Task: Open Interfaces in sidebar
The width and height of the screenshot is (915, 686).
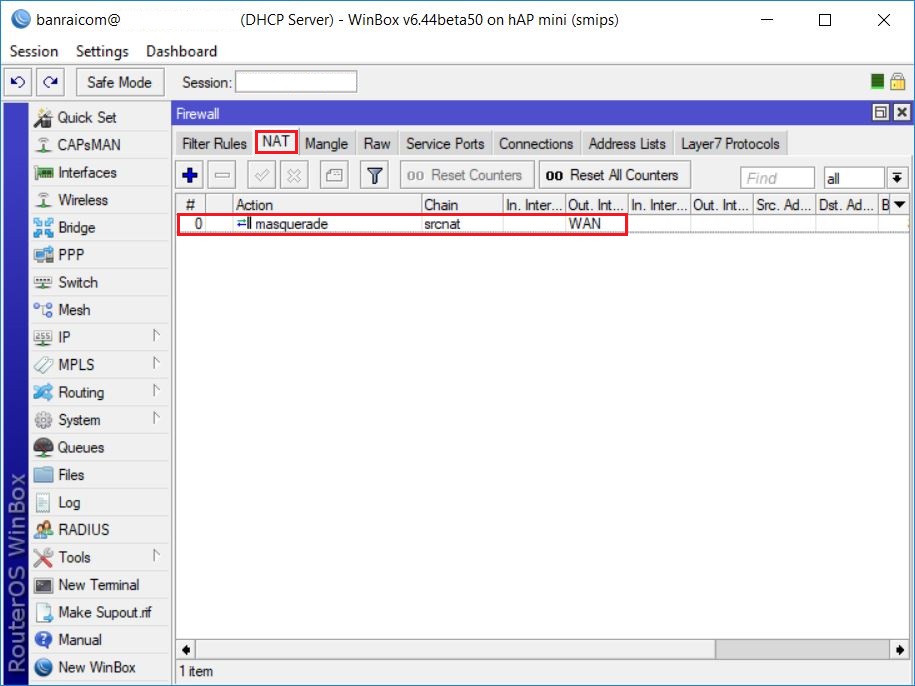Action: 100,172
